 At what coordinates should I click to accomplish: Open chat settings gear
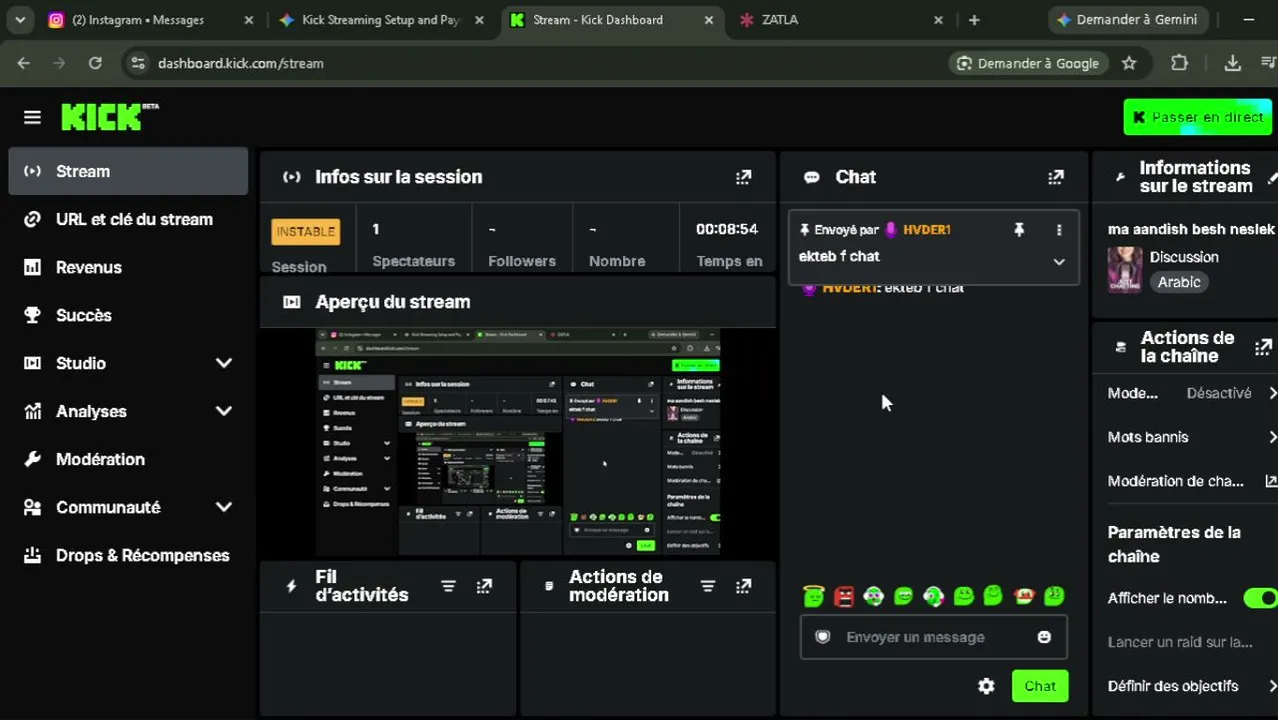[x=986, y=686]
